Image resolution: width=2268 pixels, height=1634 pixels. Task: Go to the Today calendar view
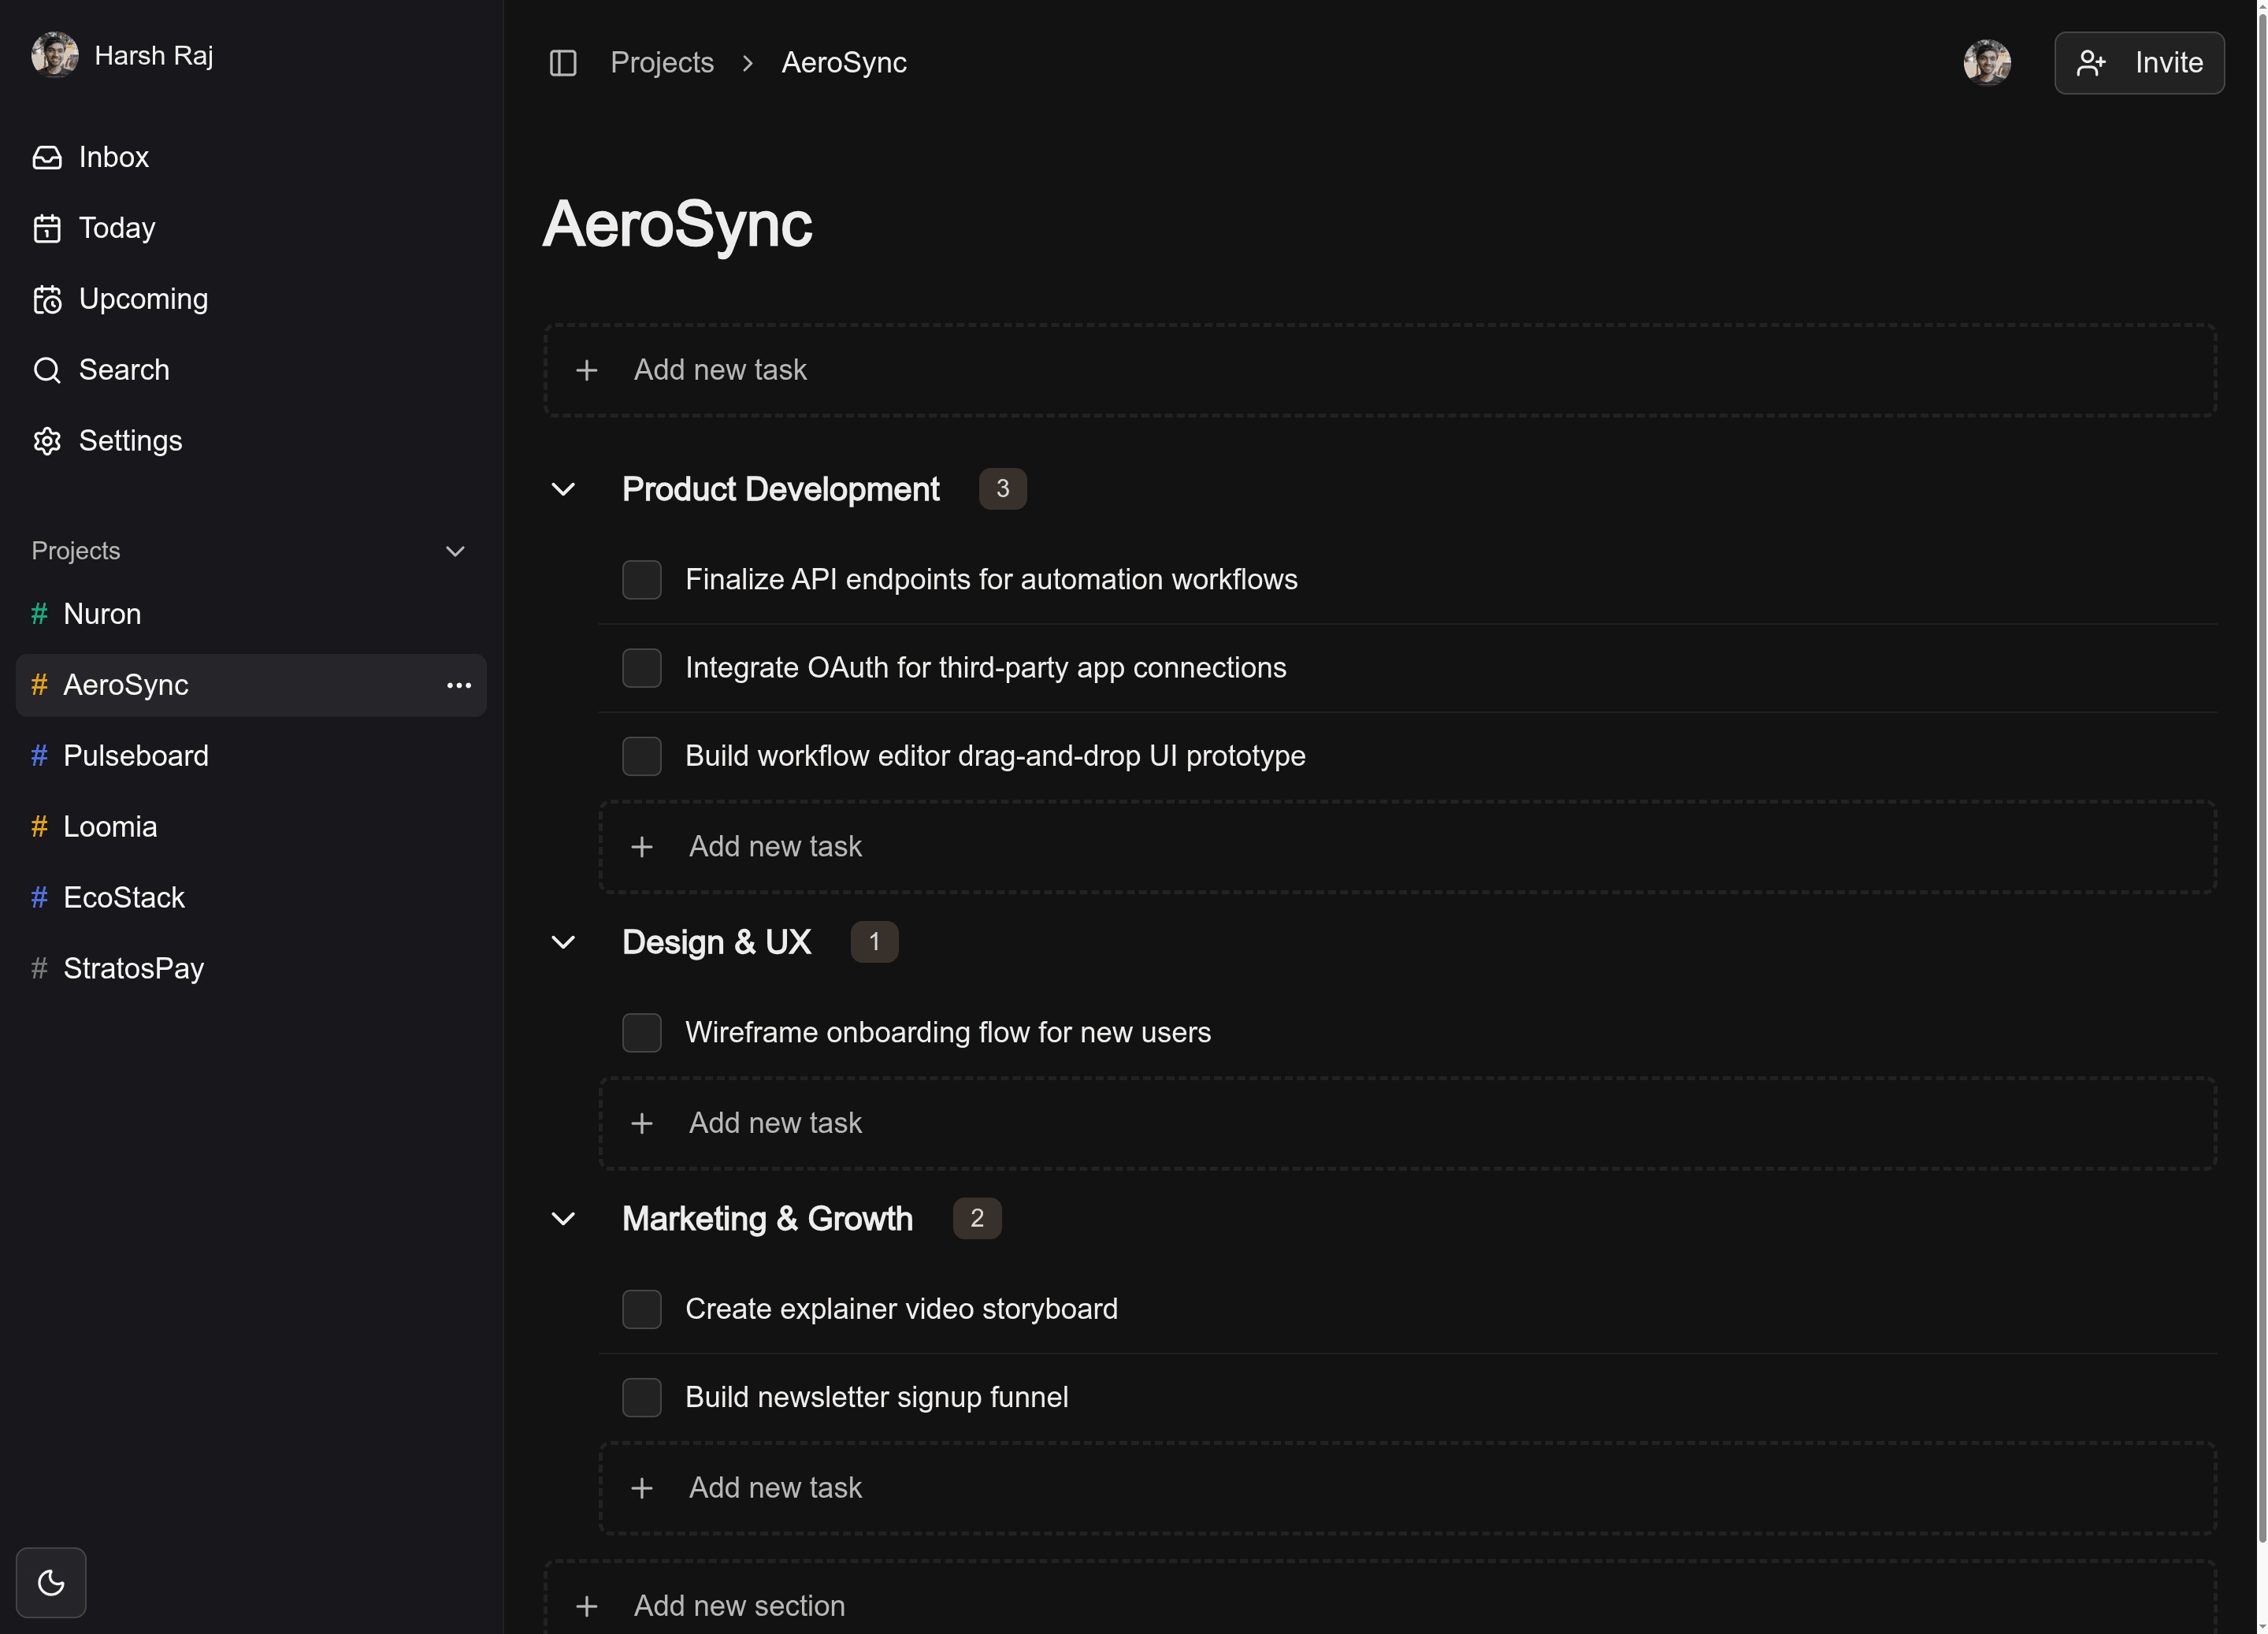point(116,228)
